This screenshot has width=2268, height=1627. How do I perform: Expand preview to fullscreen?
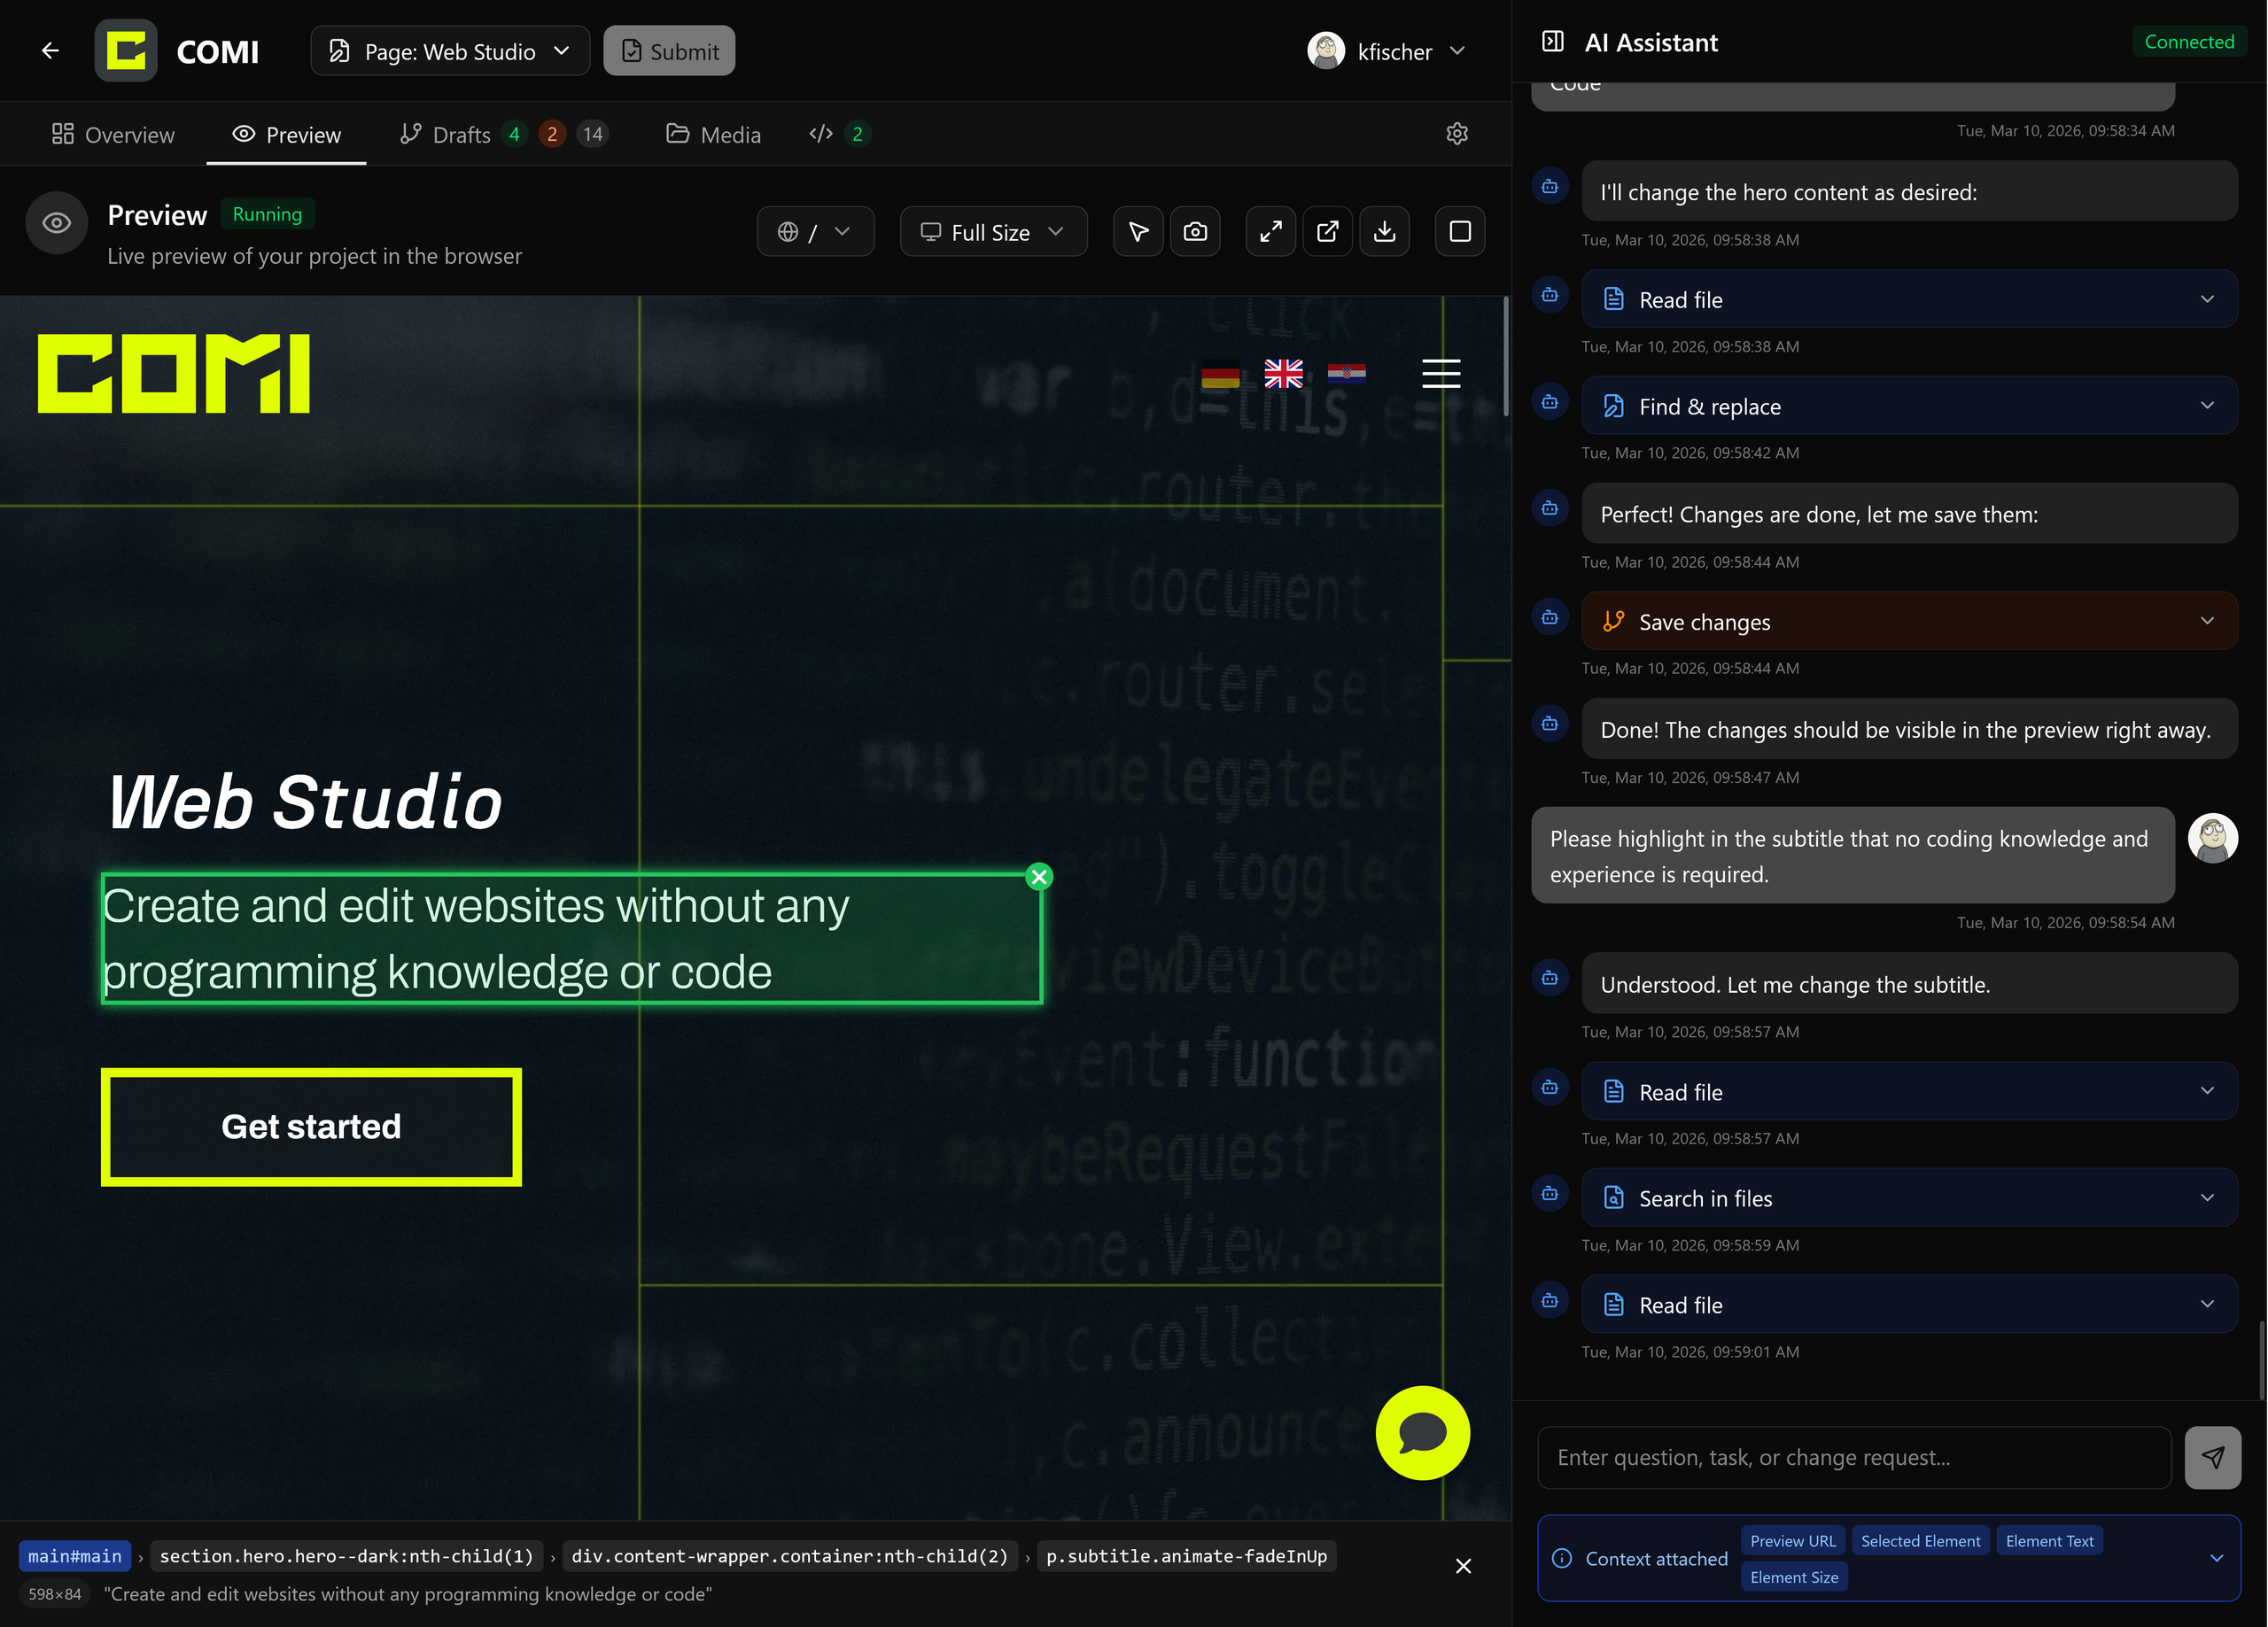[1271, 232]
